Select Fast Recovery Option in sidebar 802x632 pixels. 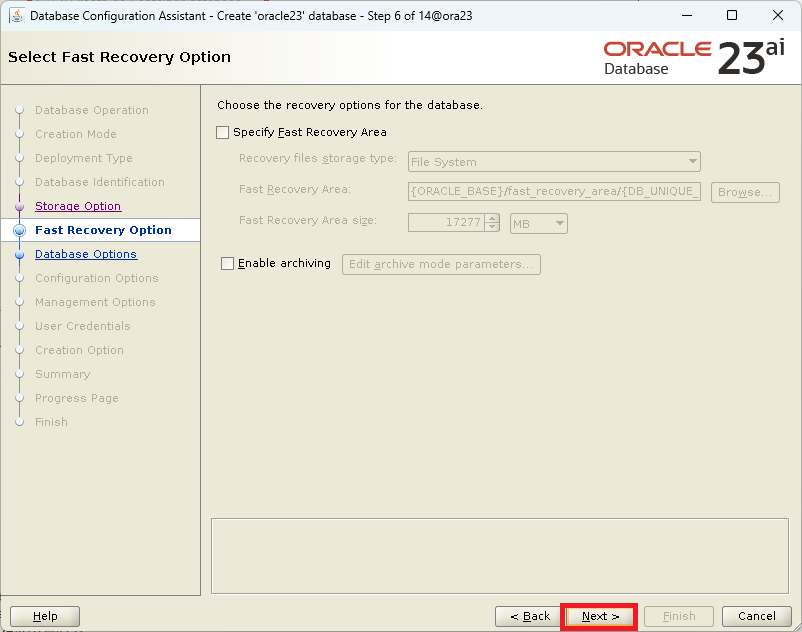(103, 230)
